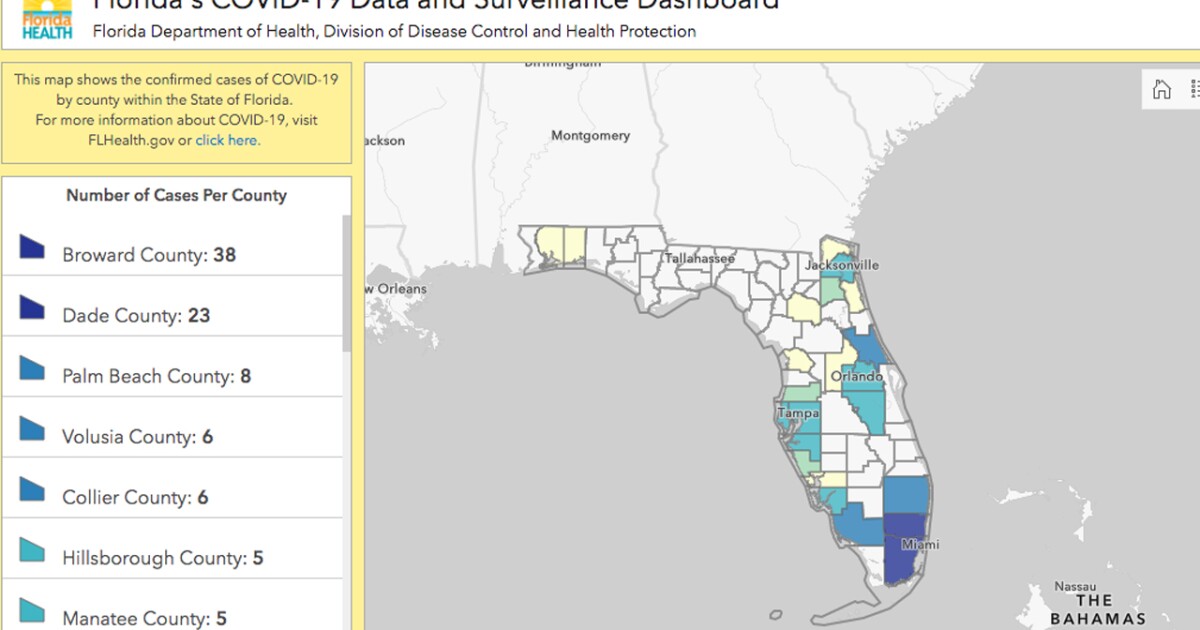This screenshot has height=630, width=1200.
Task: Click the Home default extent icon
Action: 1161,89
